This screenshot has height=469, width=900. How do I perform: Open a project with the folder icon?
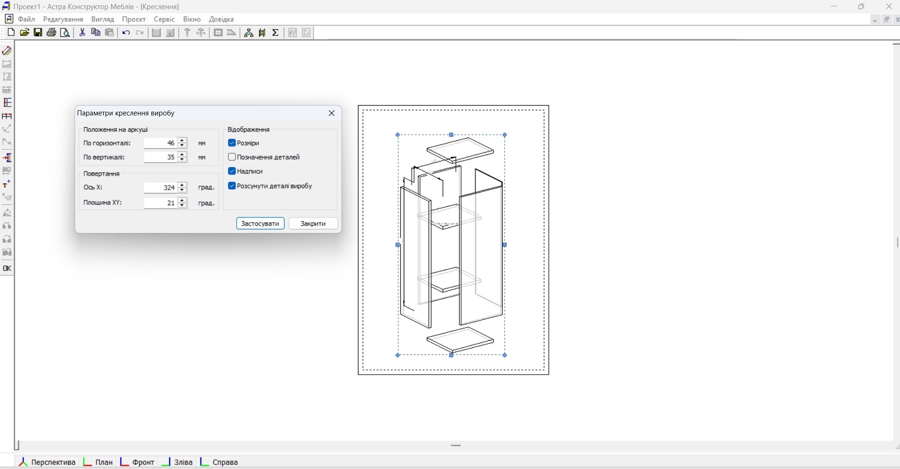coord(24,33)
